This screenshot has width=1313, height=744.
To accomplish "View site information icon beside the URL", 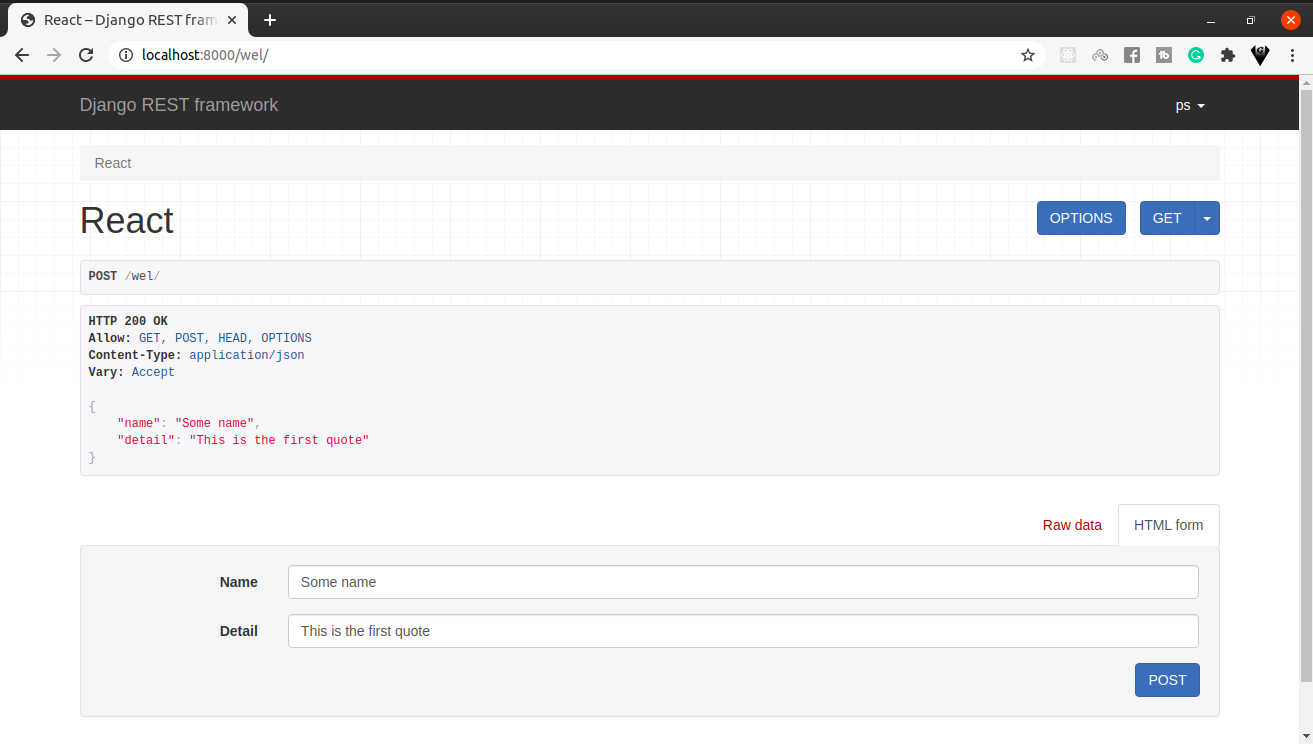I will pos(125,55).
